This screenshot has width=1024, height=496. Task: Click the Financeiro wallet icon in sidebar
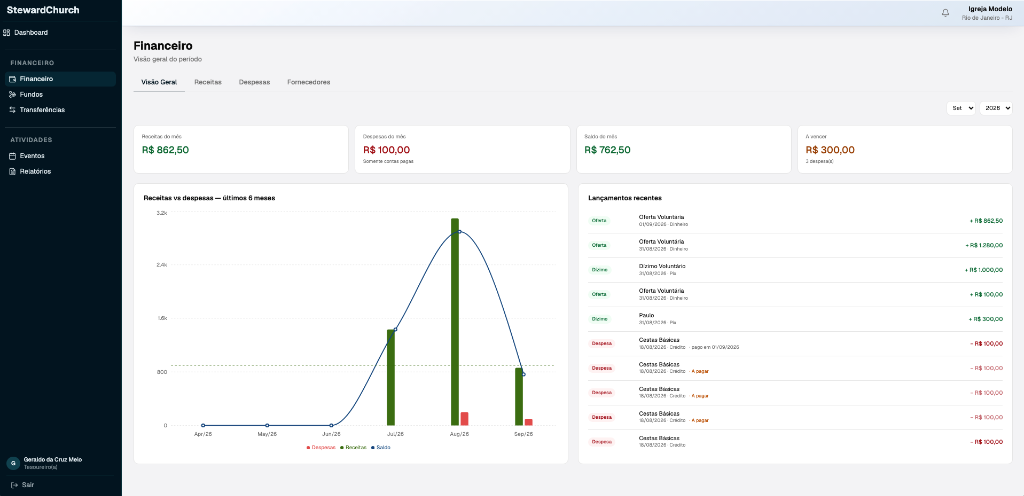tap(12, 79)
